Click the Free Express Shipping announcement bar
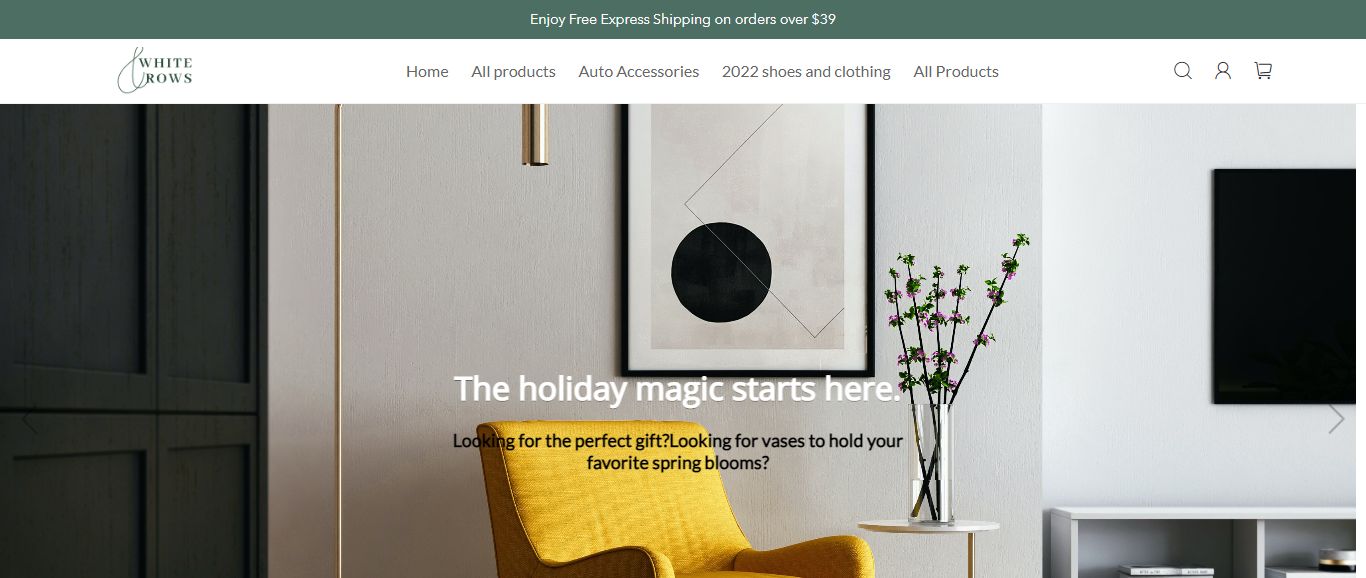The height and width of the screenshot is (578, 1366). pyautogui.click(x=683, y=19)
